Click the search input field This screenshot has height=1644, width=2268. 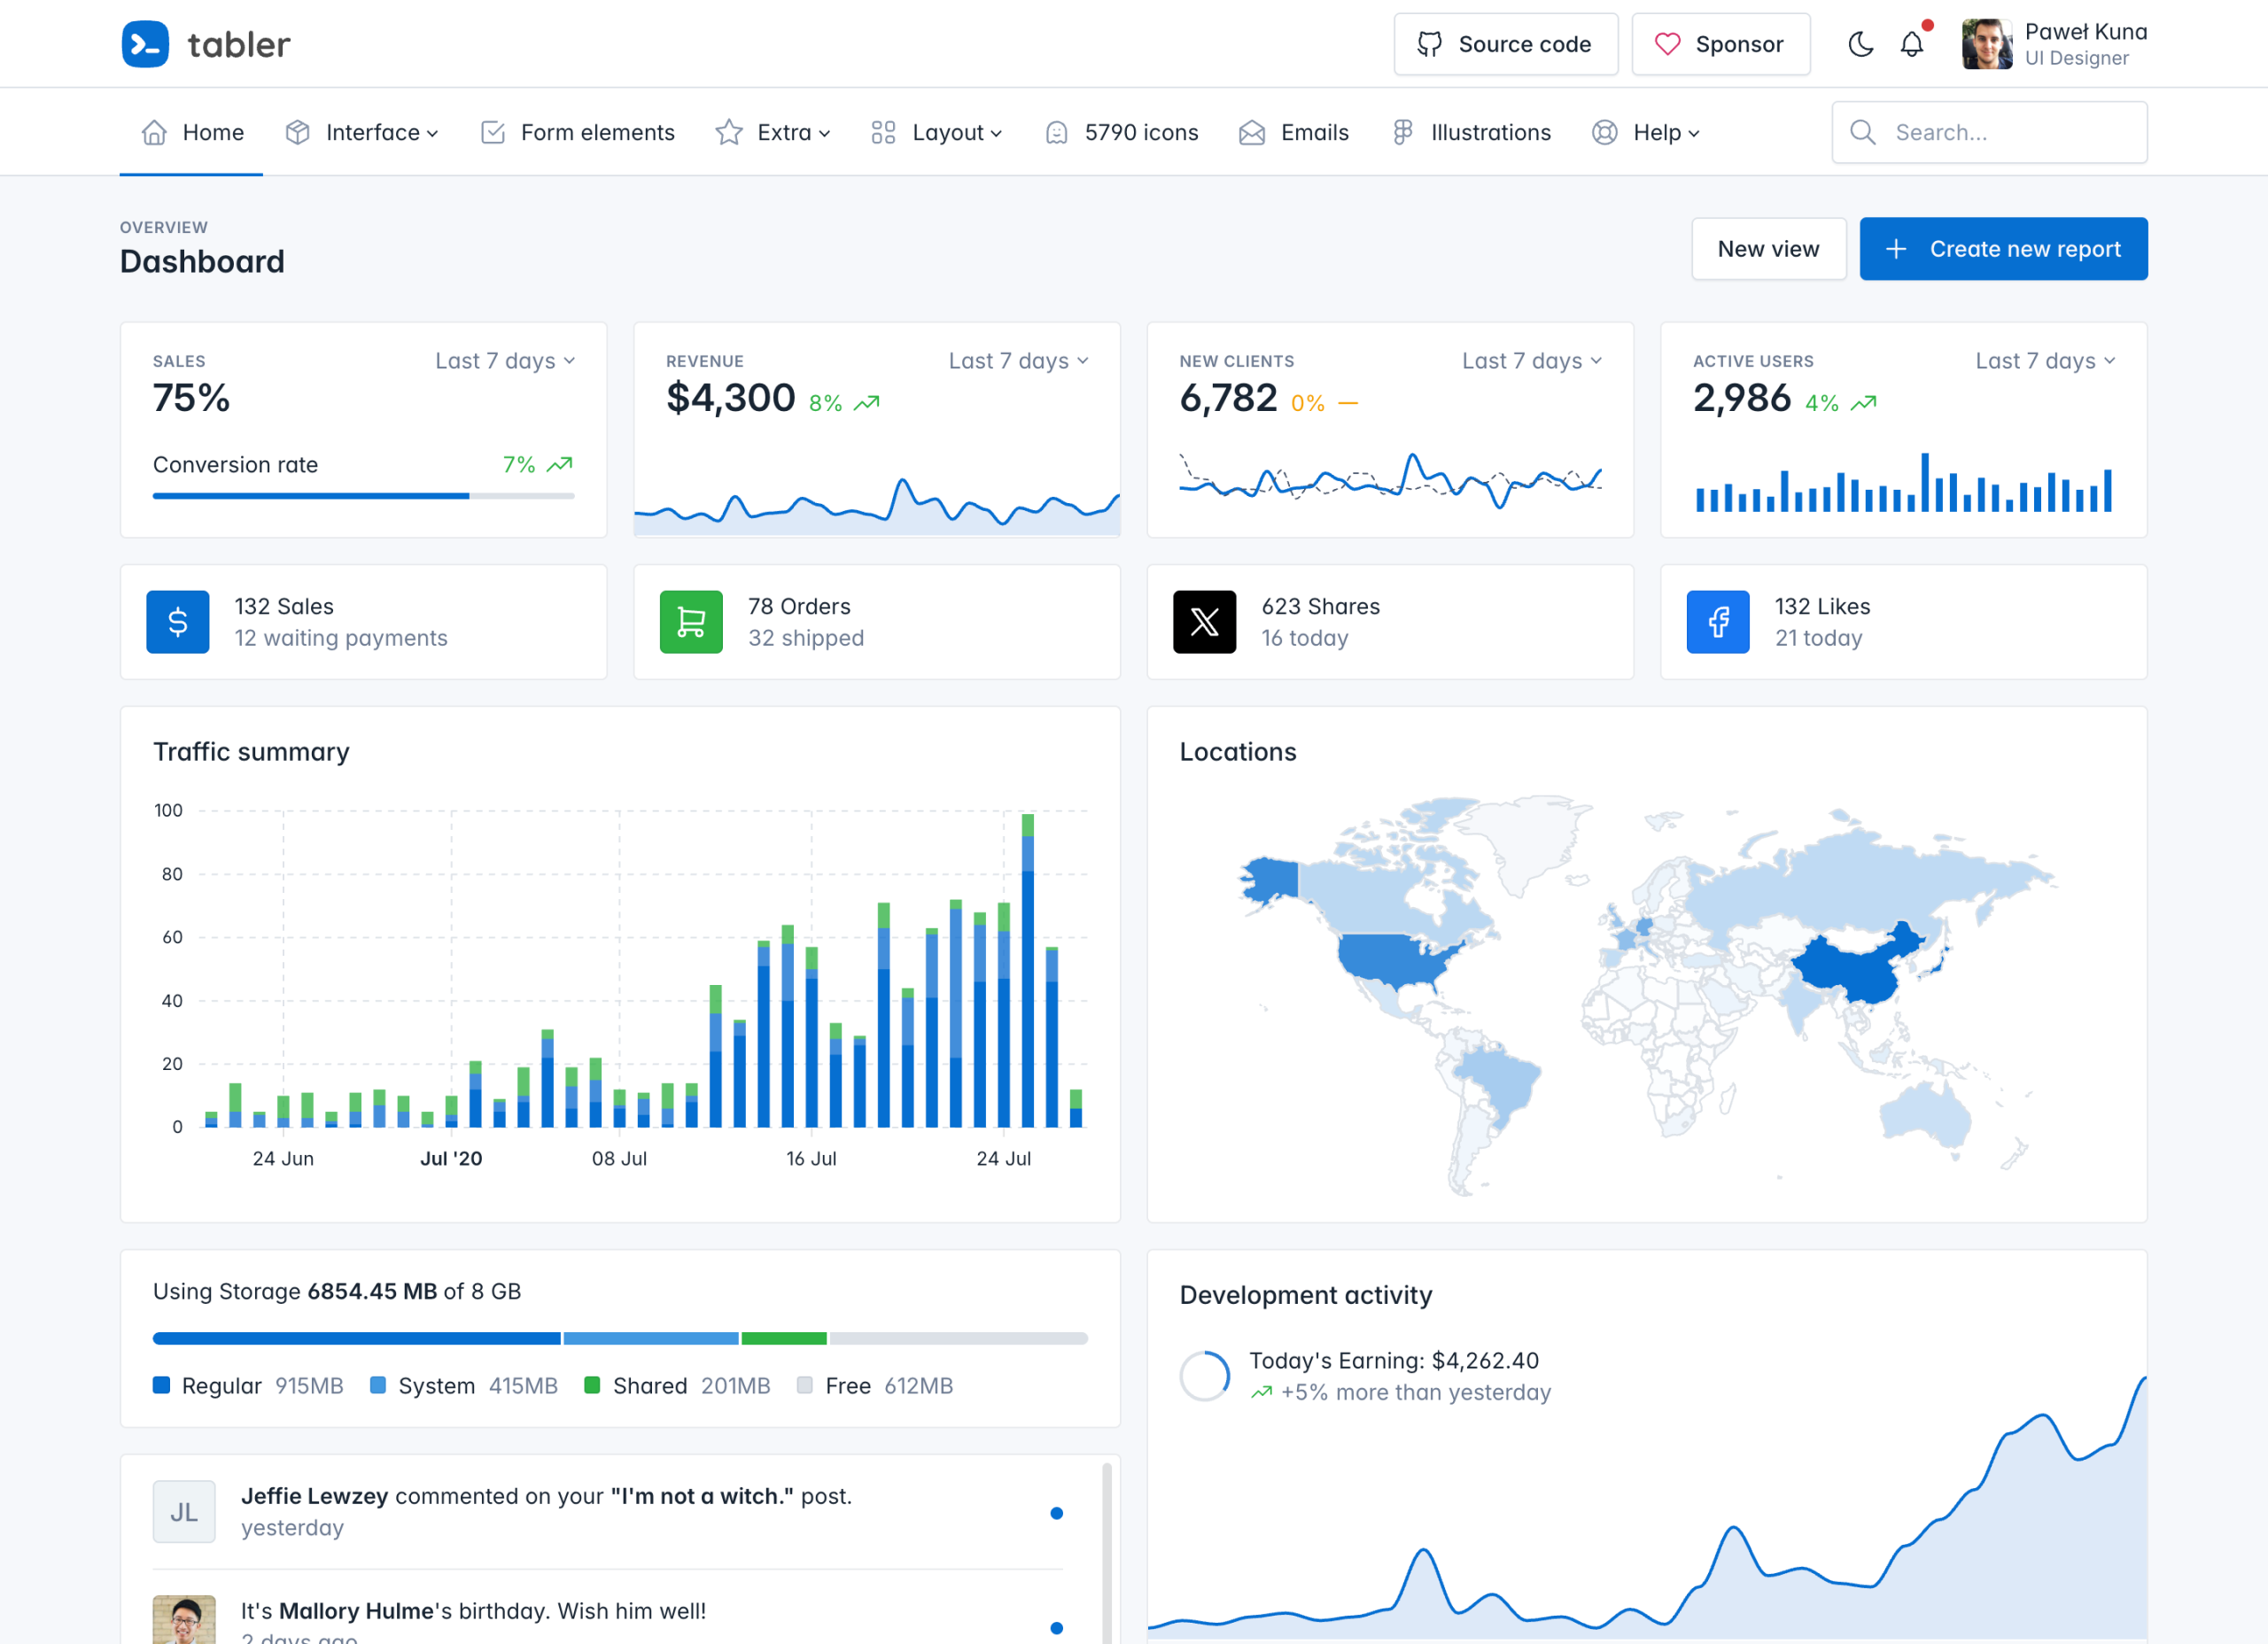(x=1989, y=132)
